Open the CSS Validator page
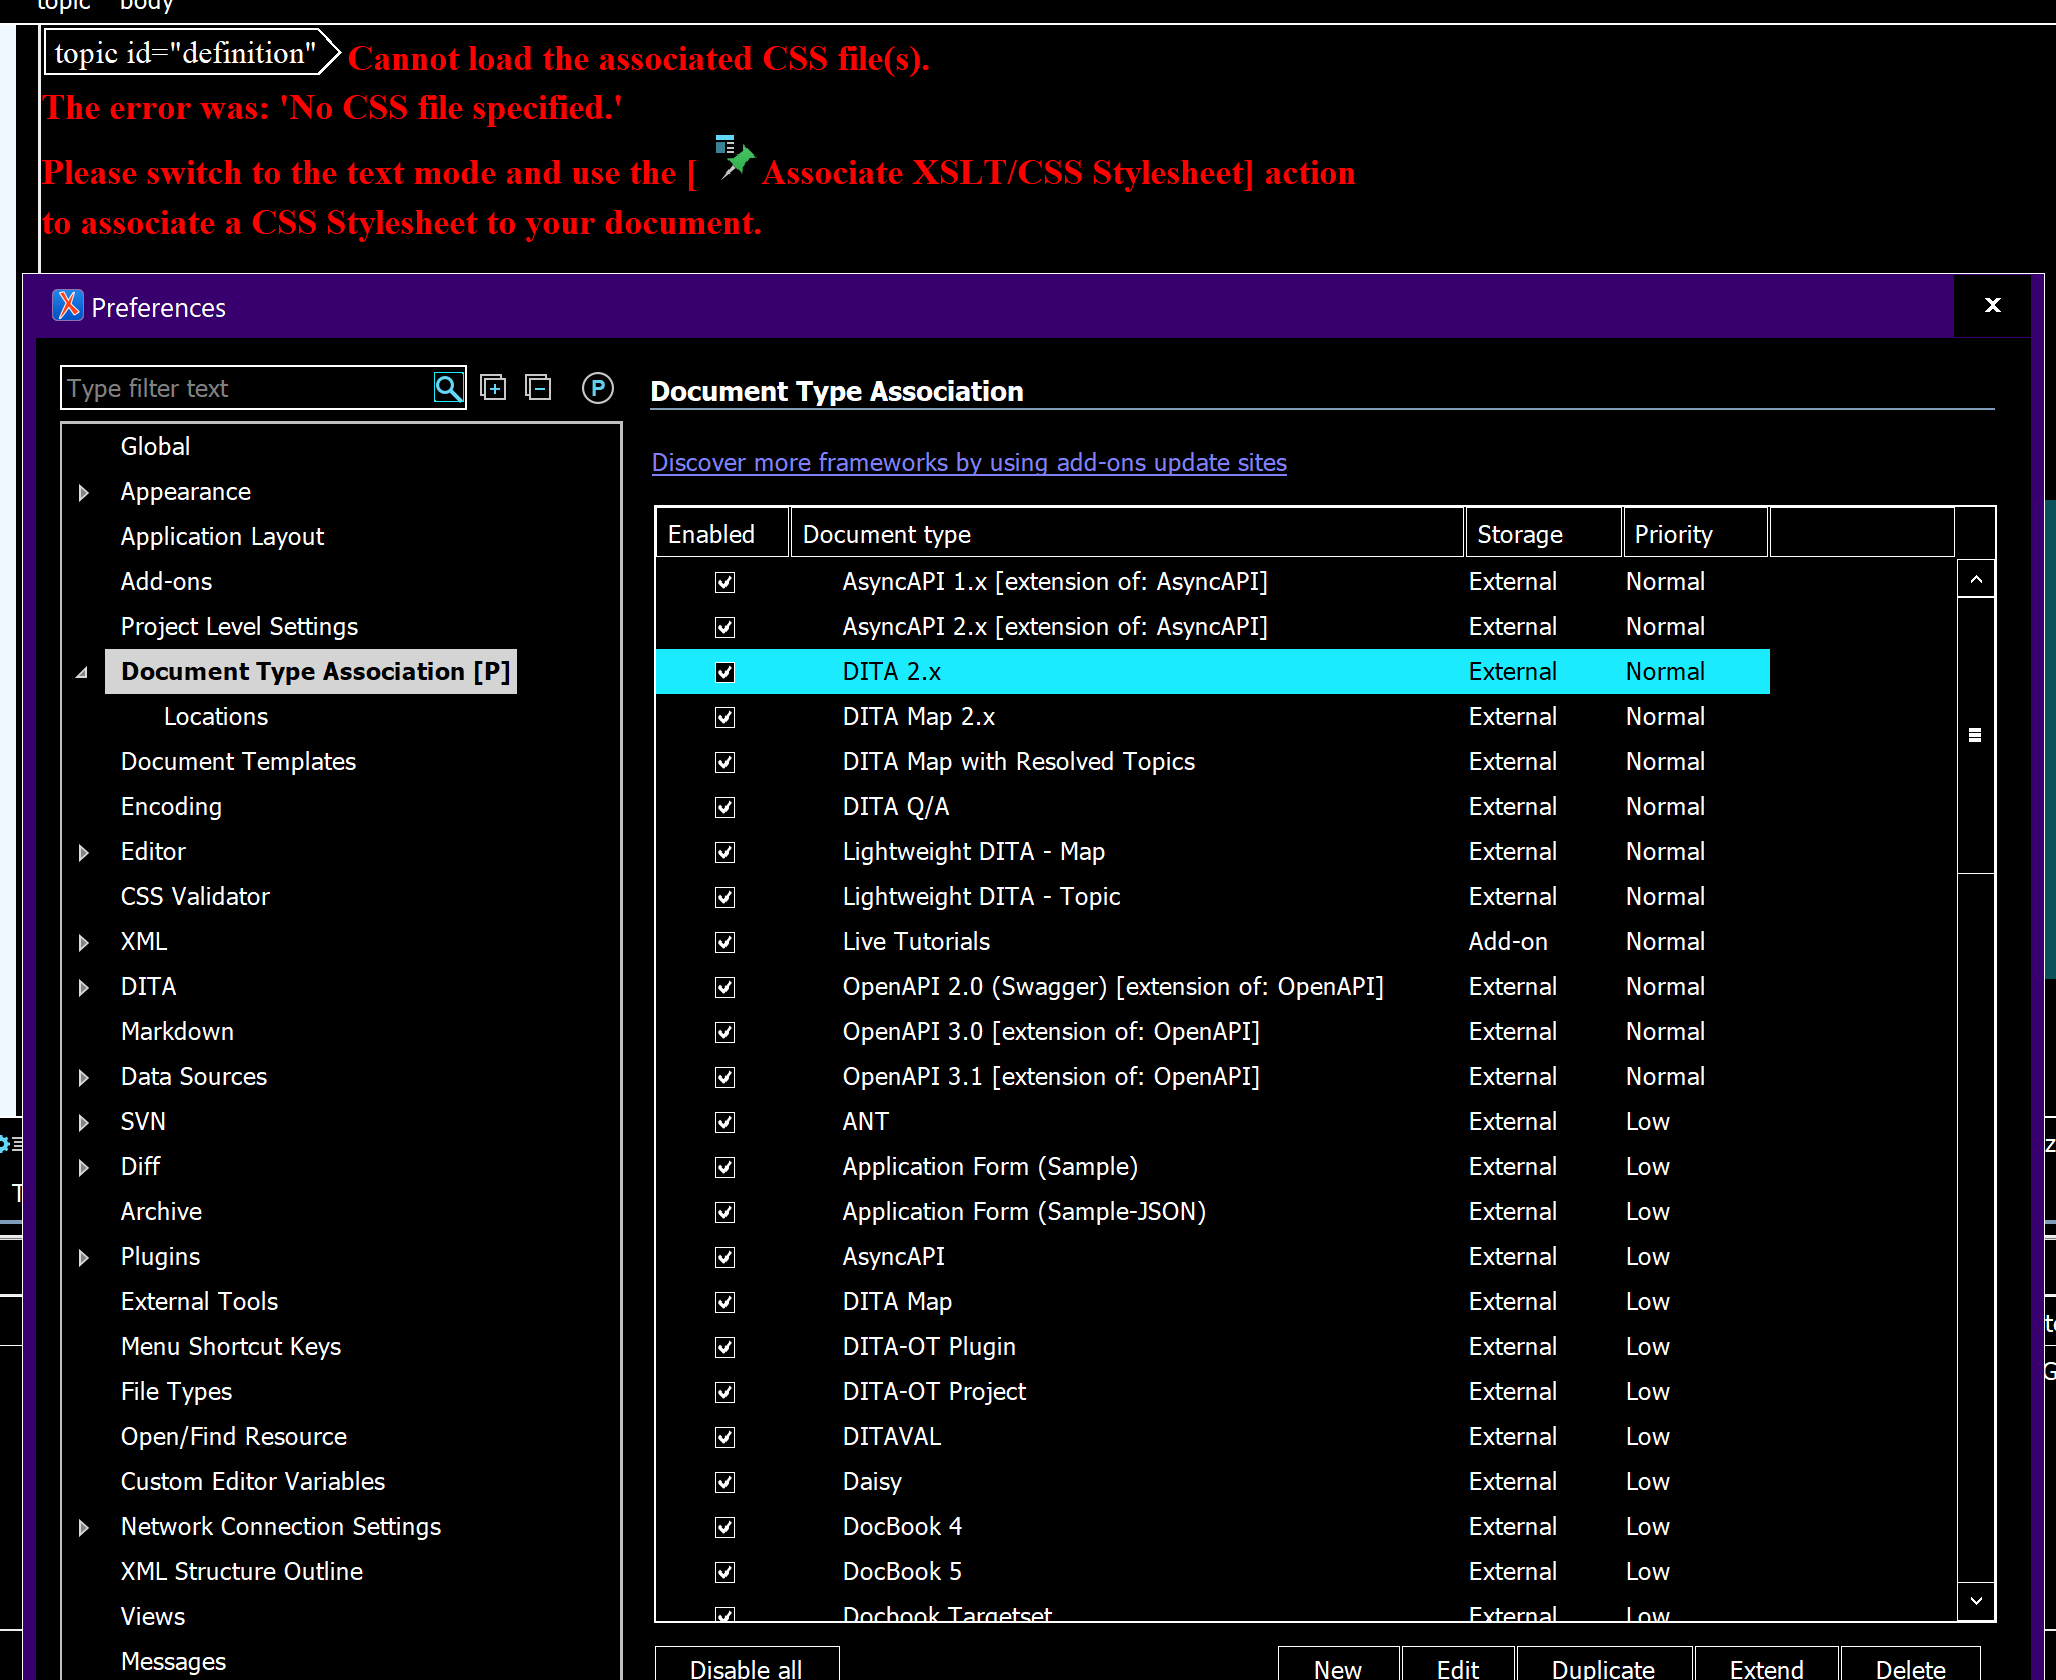 [195, 896]
